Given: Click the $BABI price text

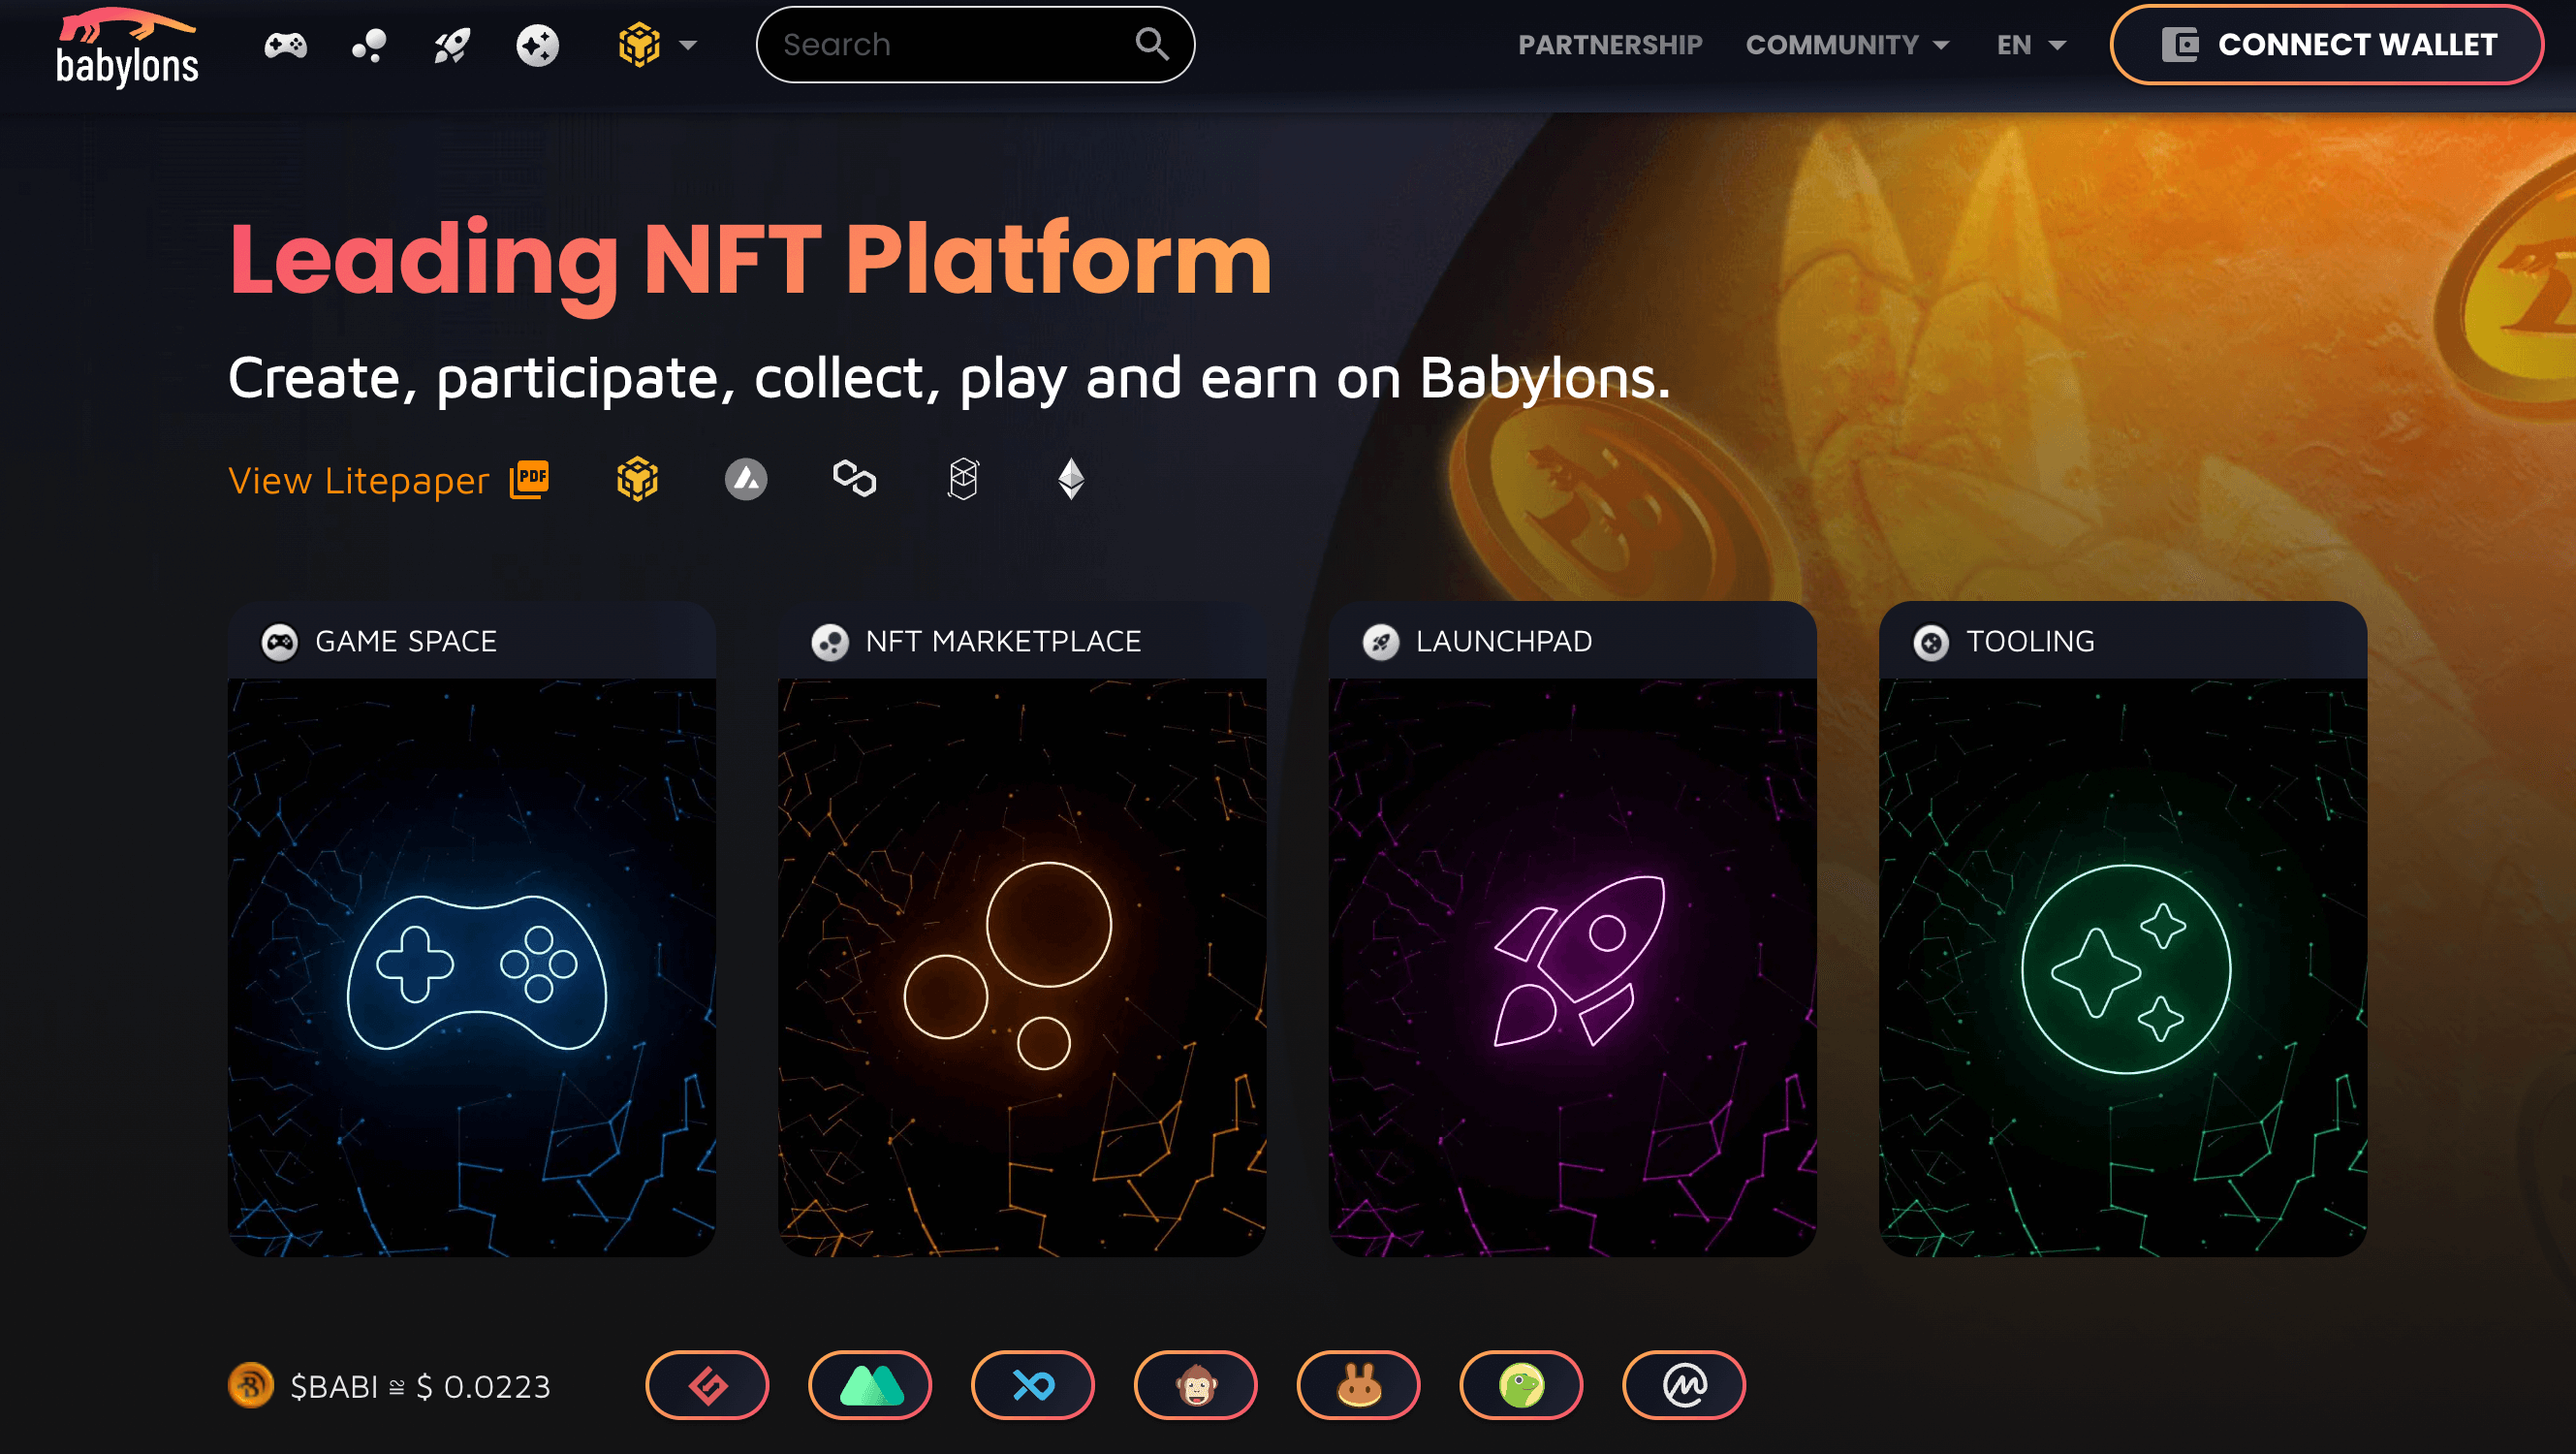Looking at the screenshot, I should (420, 1386).
